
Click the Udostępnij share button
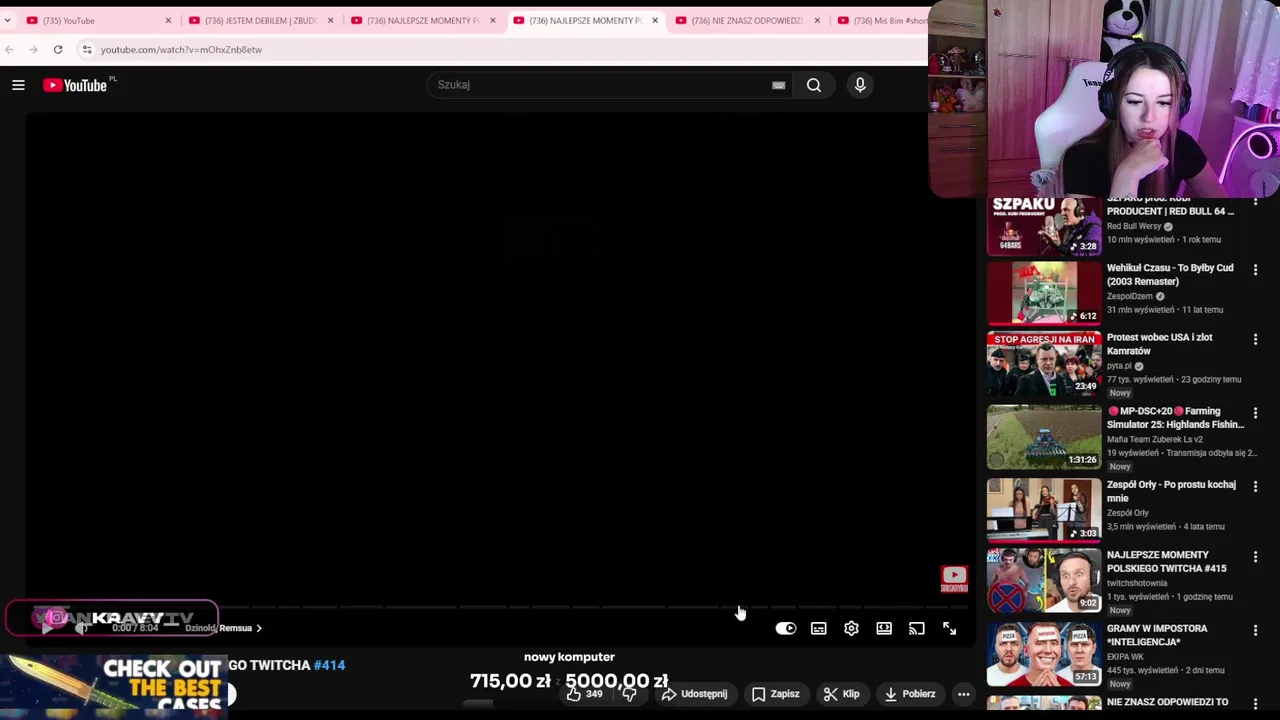(694, 694)
